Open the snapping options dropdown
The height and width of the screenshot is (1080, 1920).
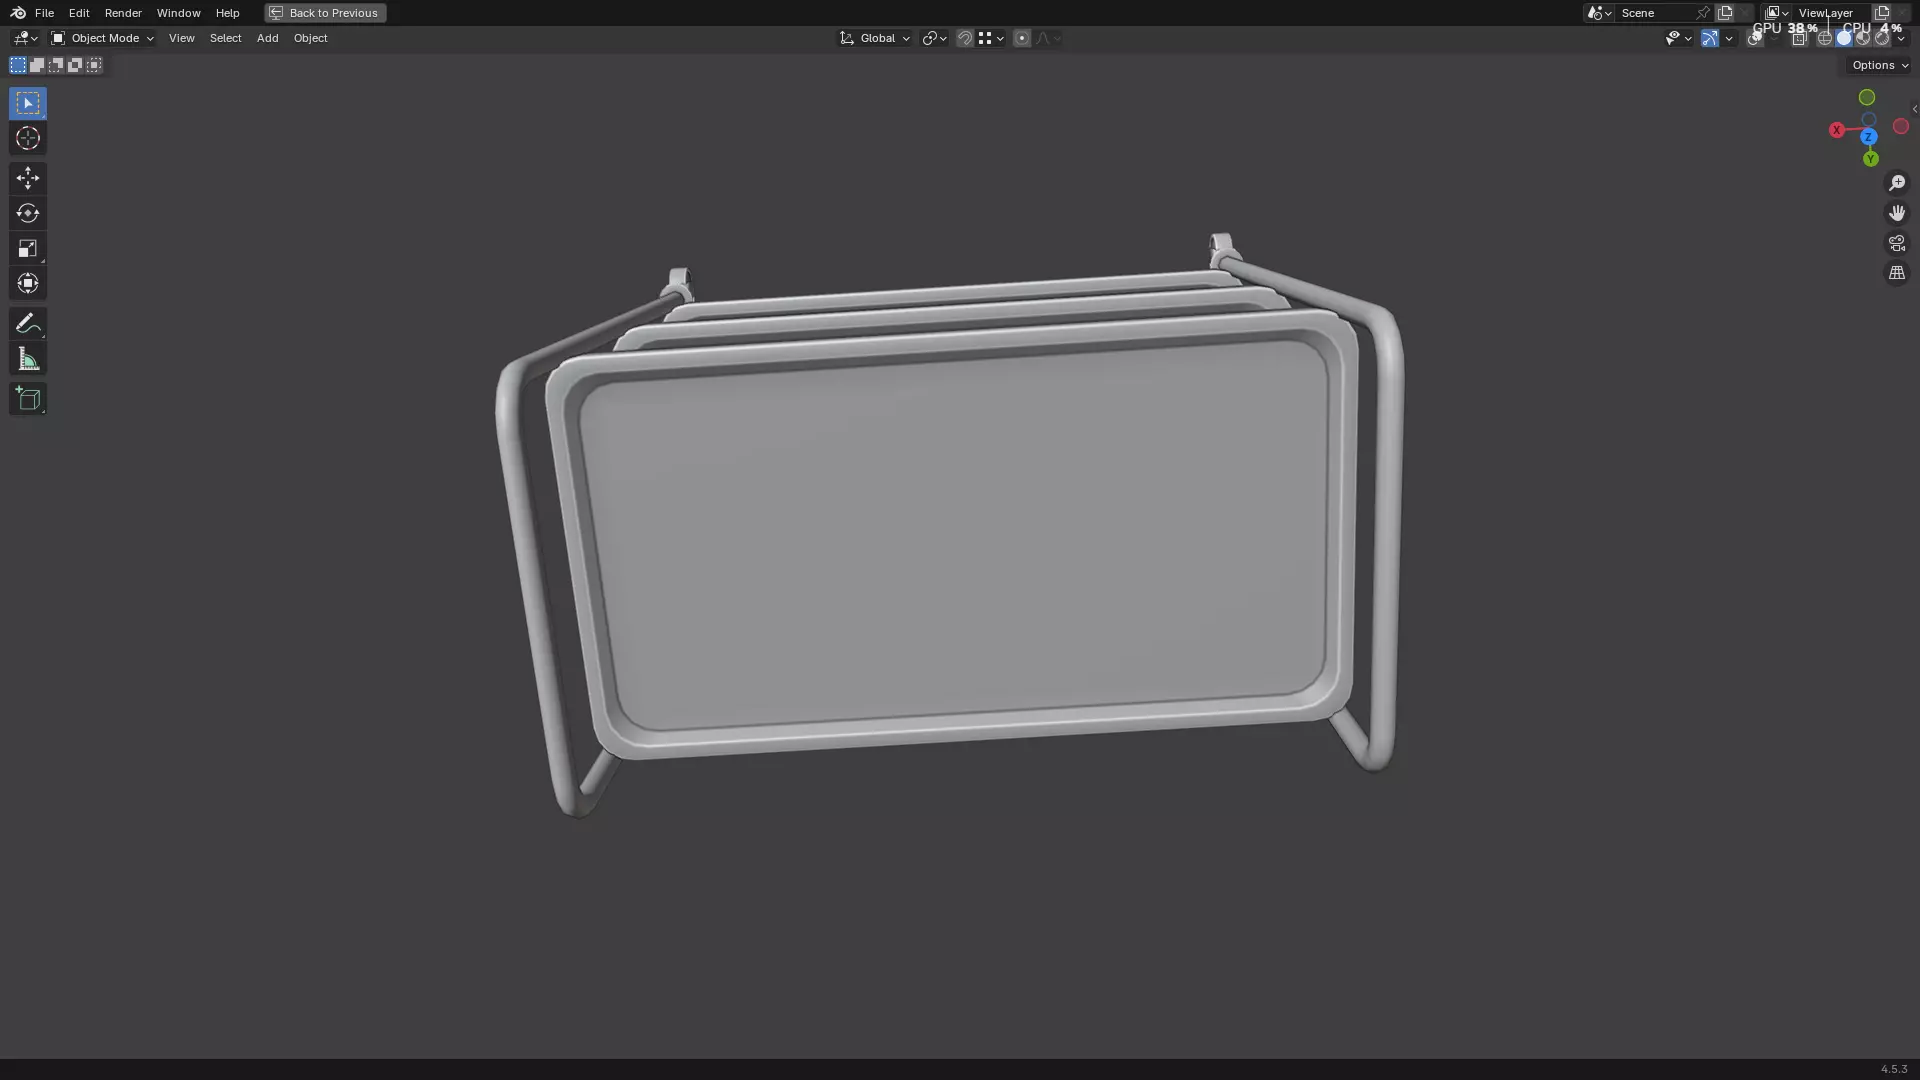coord(991,38)
